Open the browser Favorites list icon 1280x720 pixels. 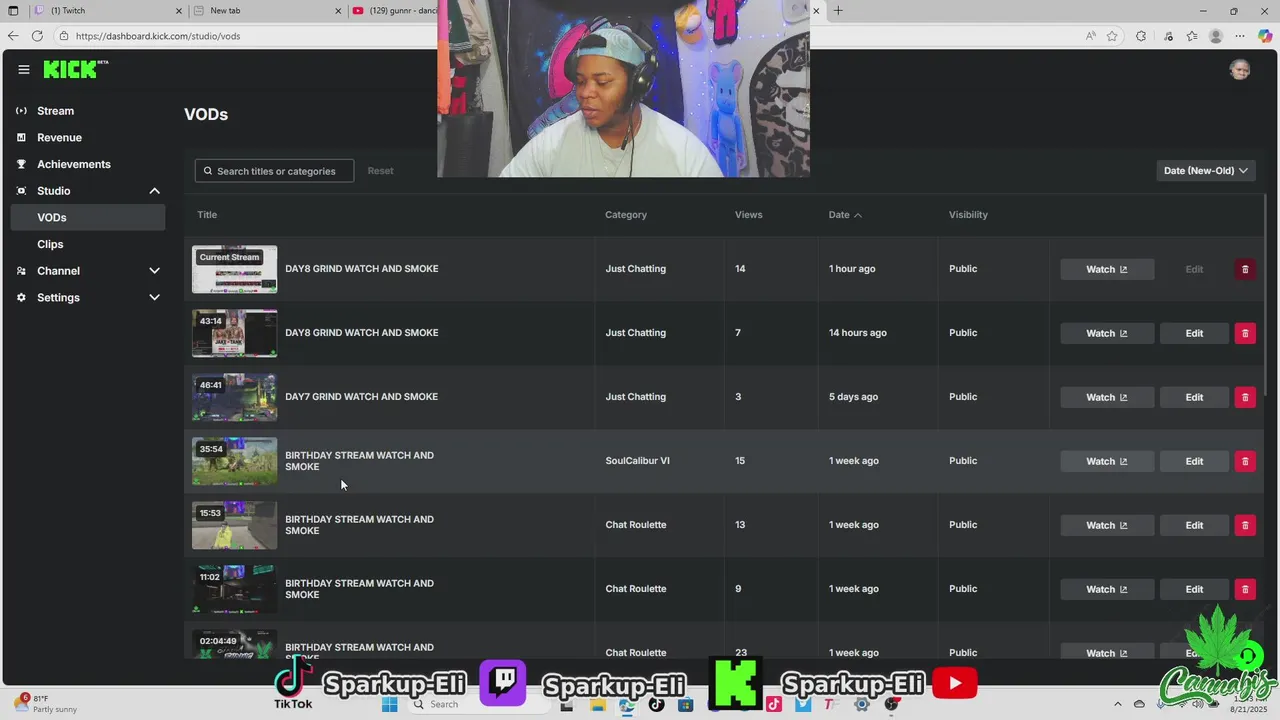pyautogui.click(x=1192, y=36)
